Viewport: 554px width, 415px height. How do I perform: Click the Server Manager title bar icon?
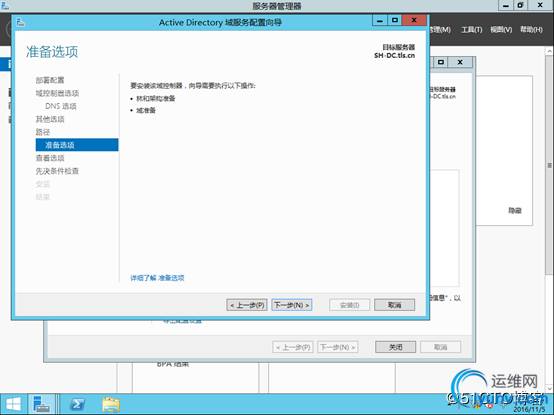(x=5, y=5)
